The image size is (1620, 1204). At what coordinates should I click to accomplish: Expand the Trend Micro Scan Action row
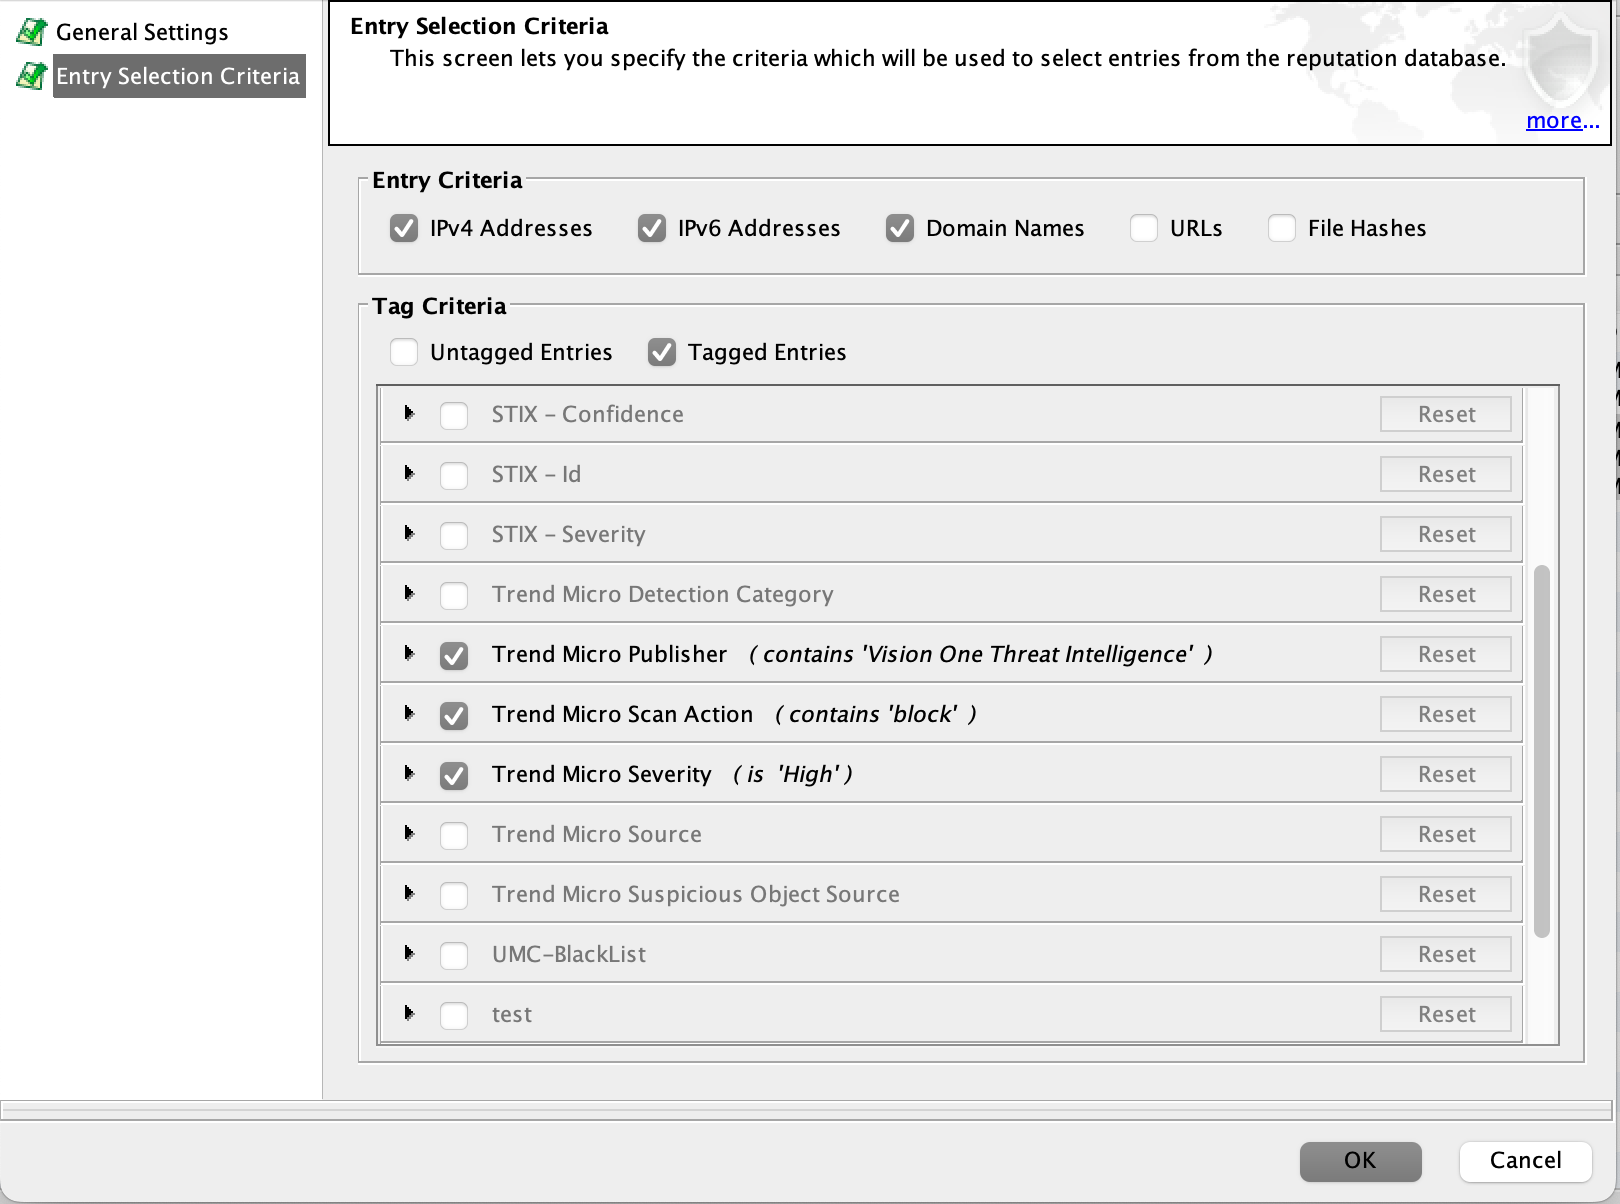click(409, 713)
